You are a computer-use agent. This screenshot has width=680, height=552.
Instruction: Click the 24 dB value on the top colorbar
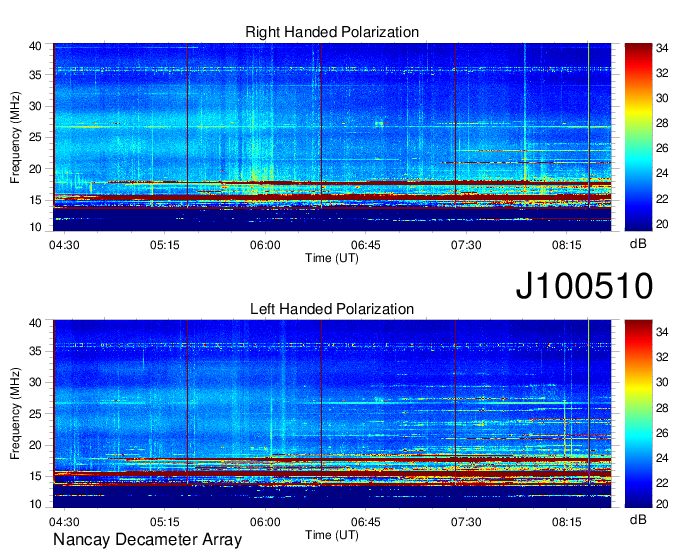coord(662,173)
